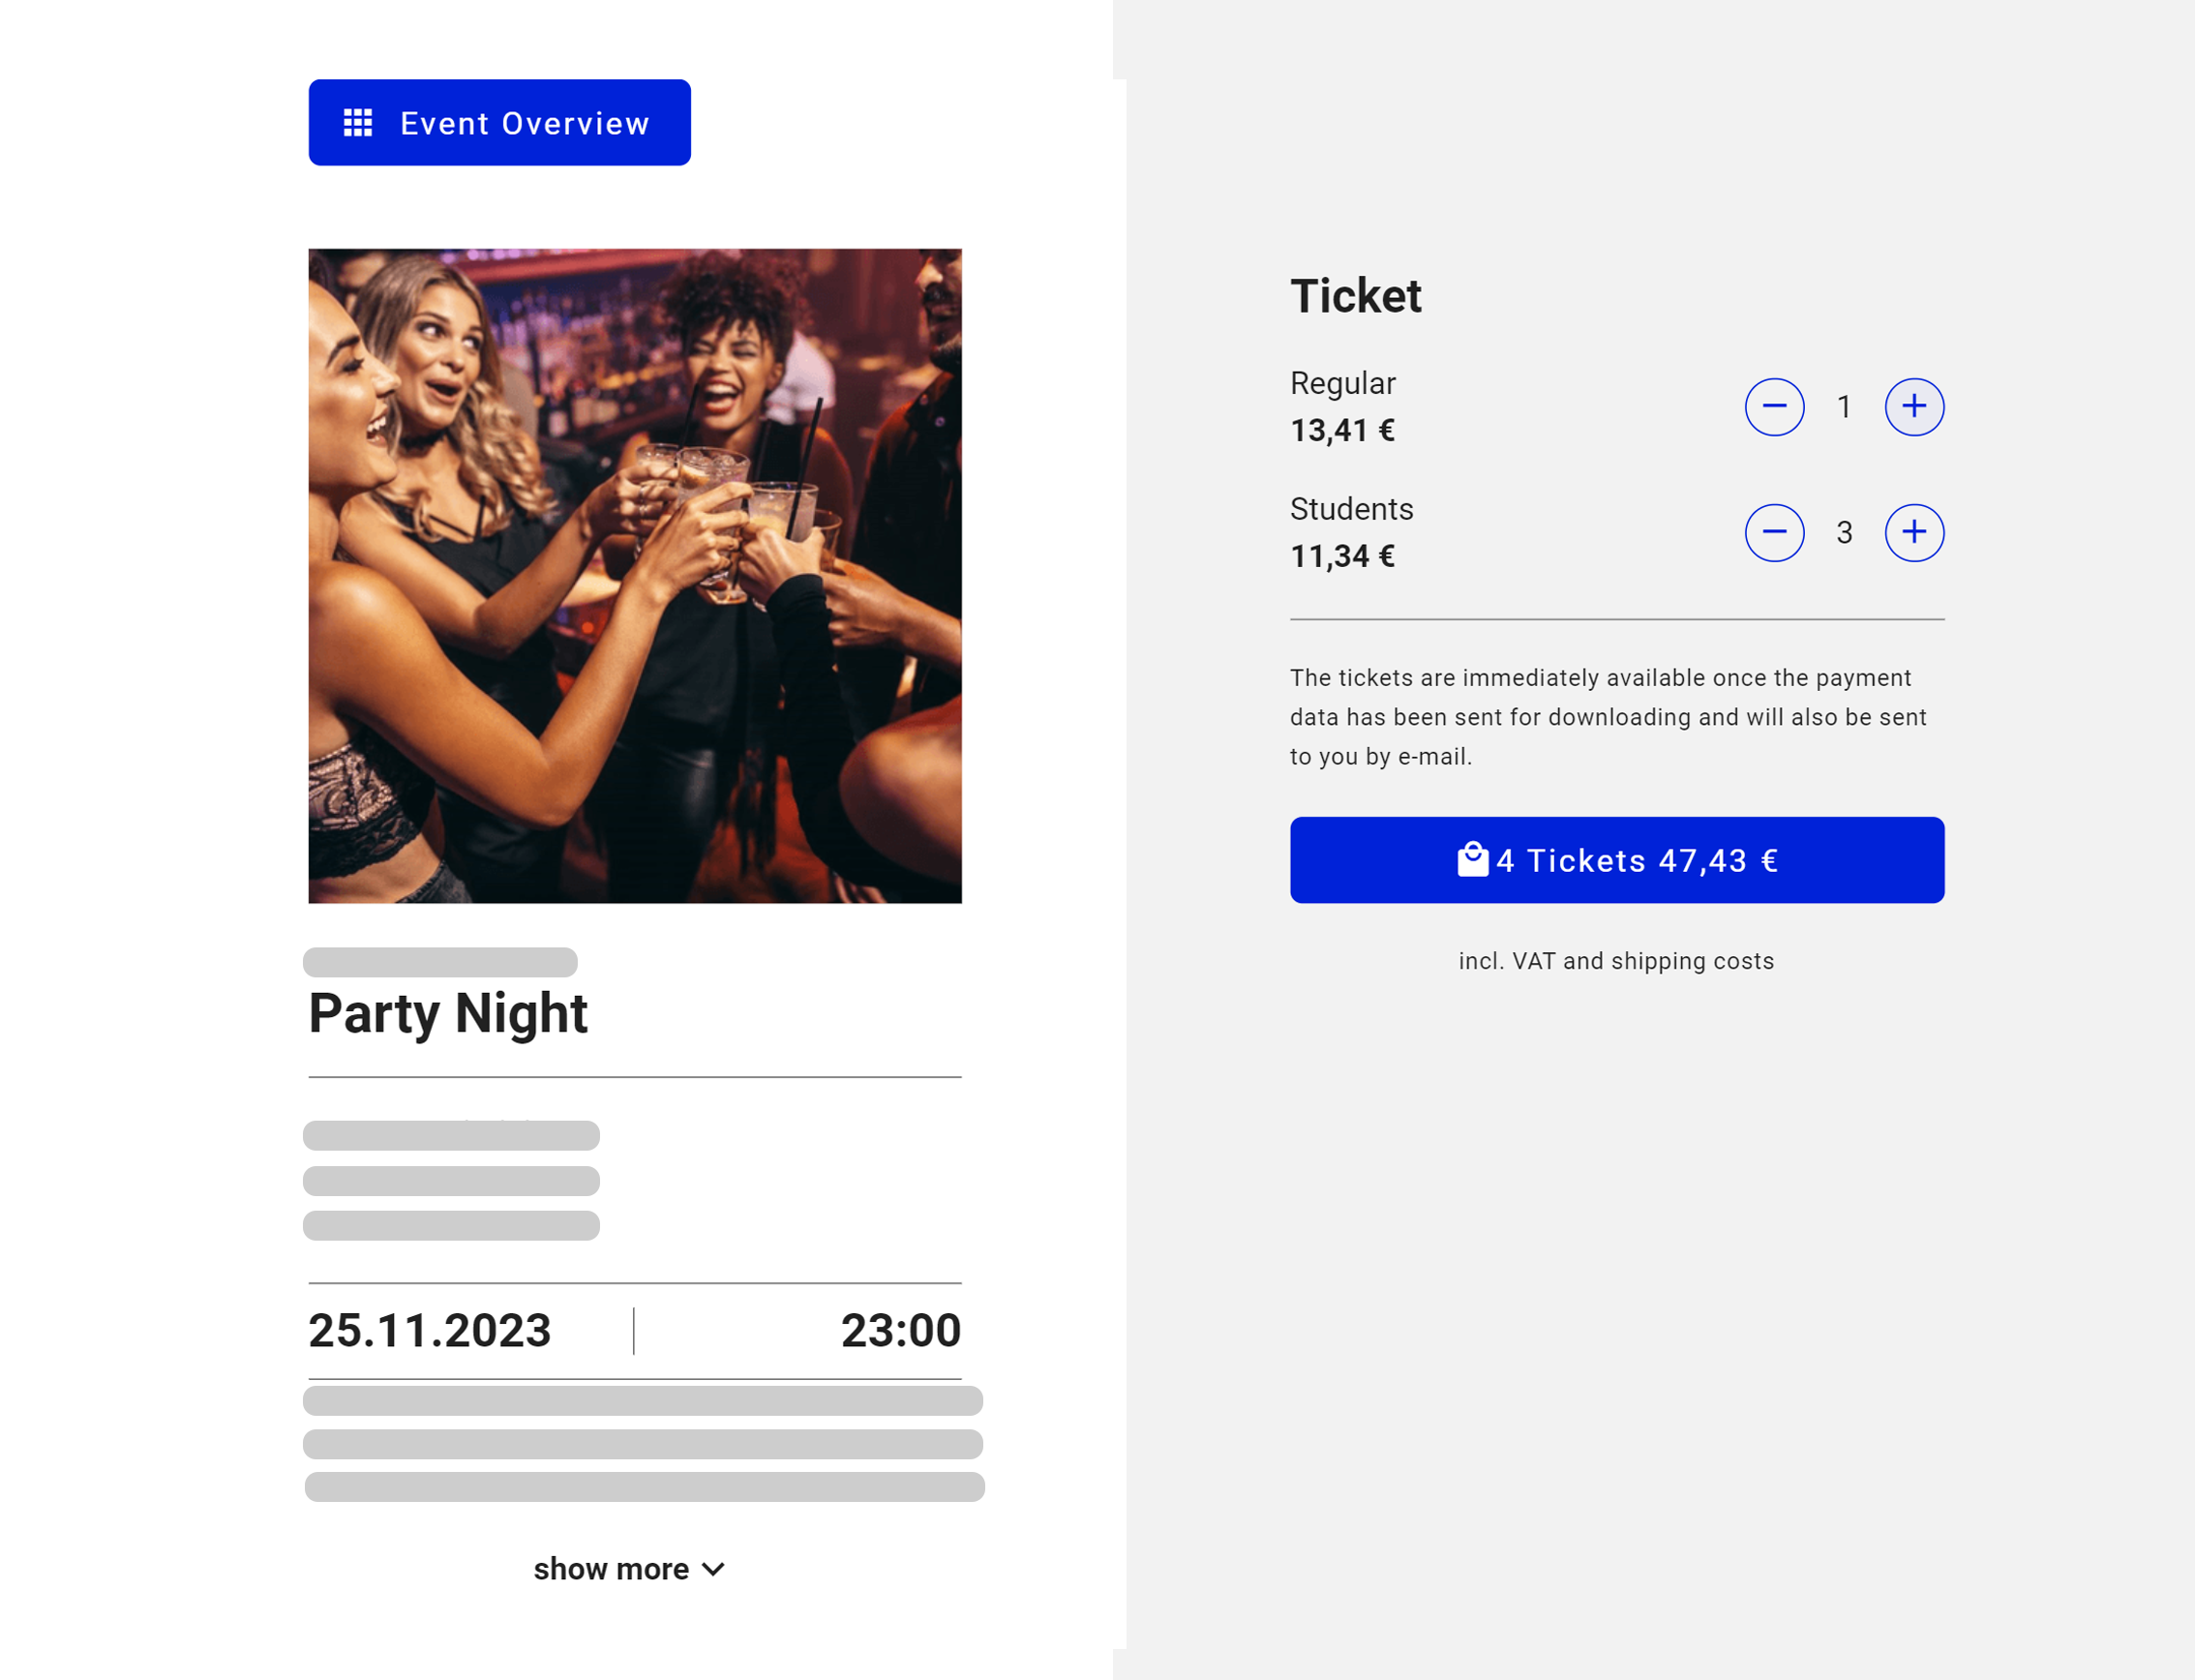This screenshot has height=1680, width=2195.
Task: Select the Regular quantity value 1
Action: coord(1844,407)
